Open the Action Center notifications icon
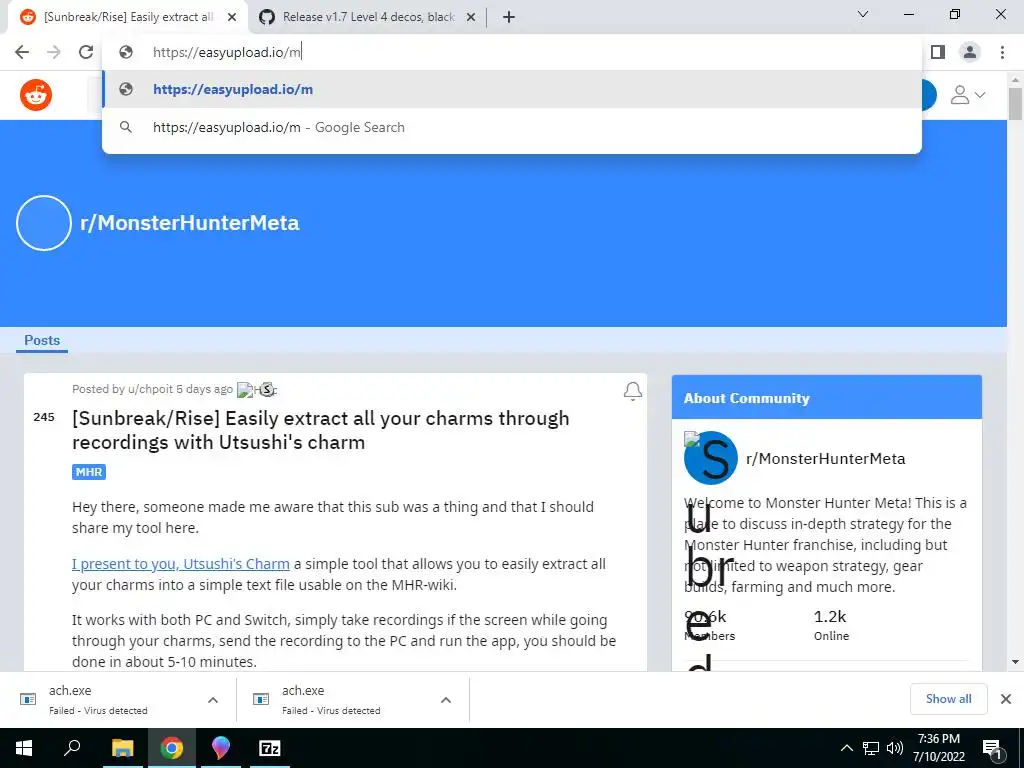Viewport: 1024px width, 768px height. point(992,748)
